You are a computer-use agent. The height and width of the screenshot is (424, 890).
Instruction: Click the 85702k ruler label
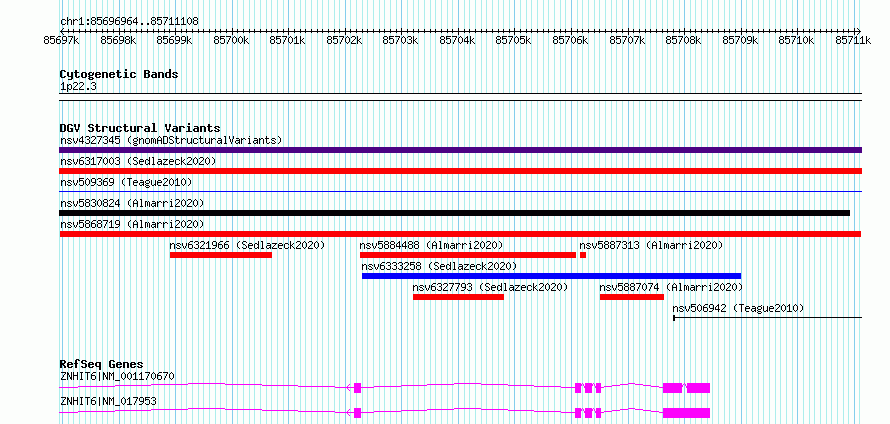344,40
